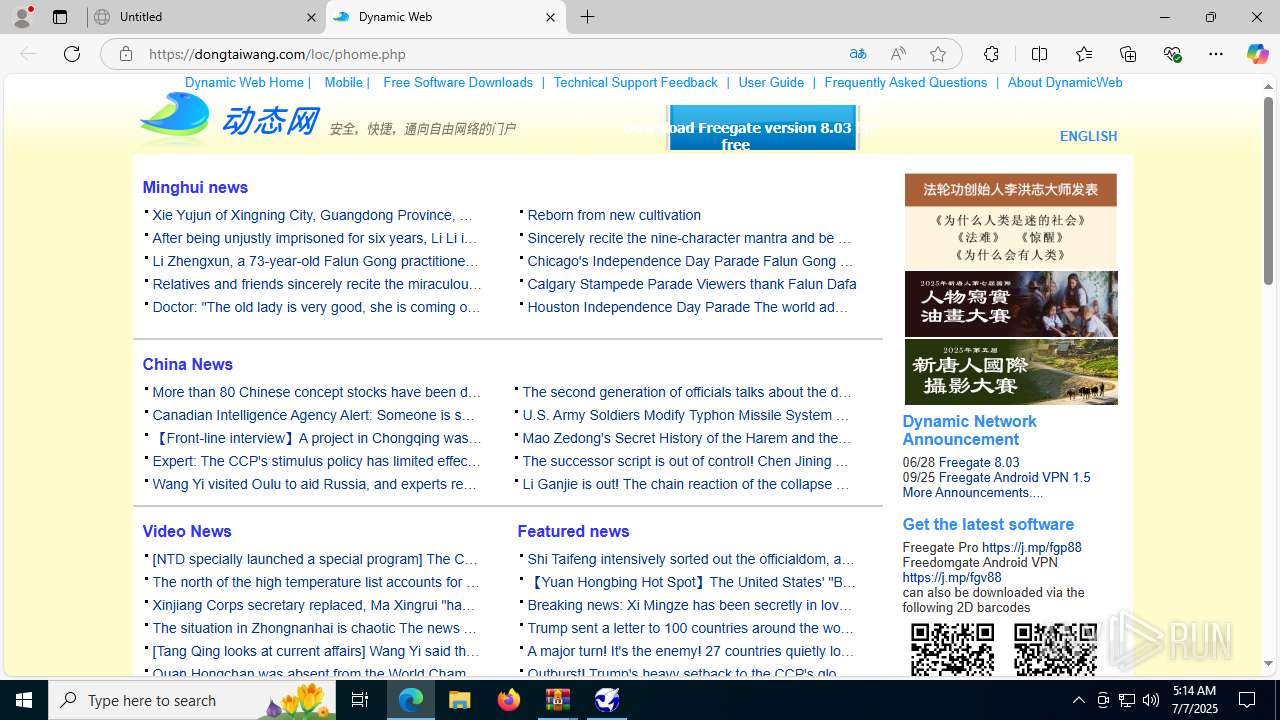Open the Featured news section heading
The height and width of the screenshot is (720, 1280).
pos(573,531)
